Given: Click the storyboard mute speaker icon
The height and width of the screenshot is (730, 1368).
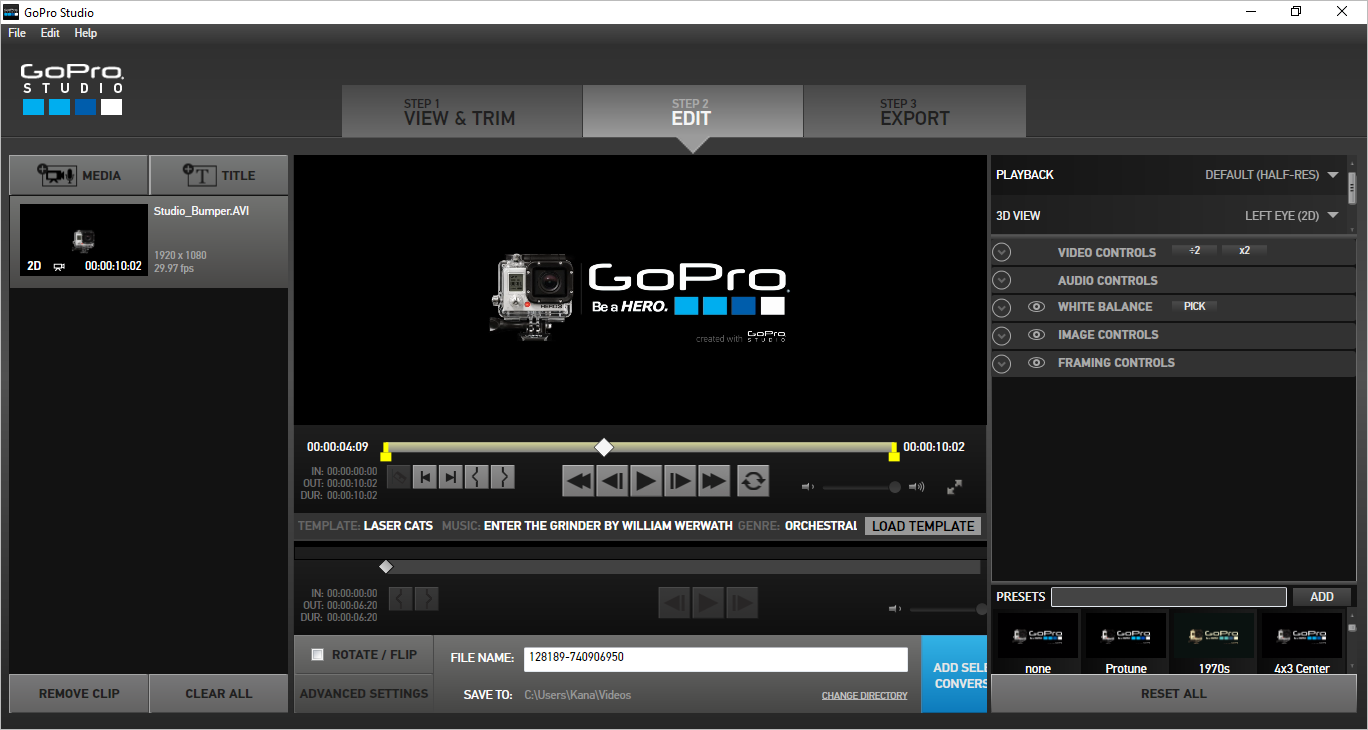Looking at the screenshot, I should [x=895, y=608].
